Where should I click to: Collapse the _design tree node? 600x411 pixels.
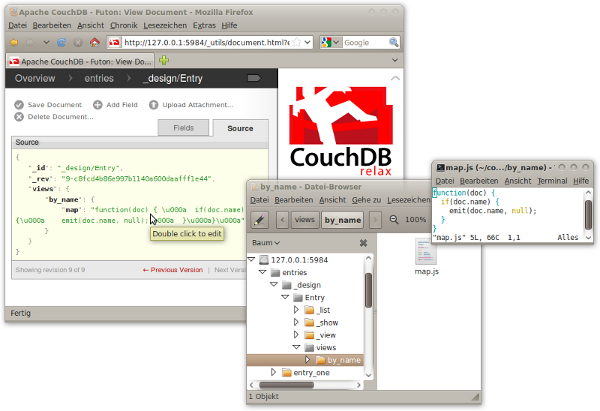(x=274, y=285)
